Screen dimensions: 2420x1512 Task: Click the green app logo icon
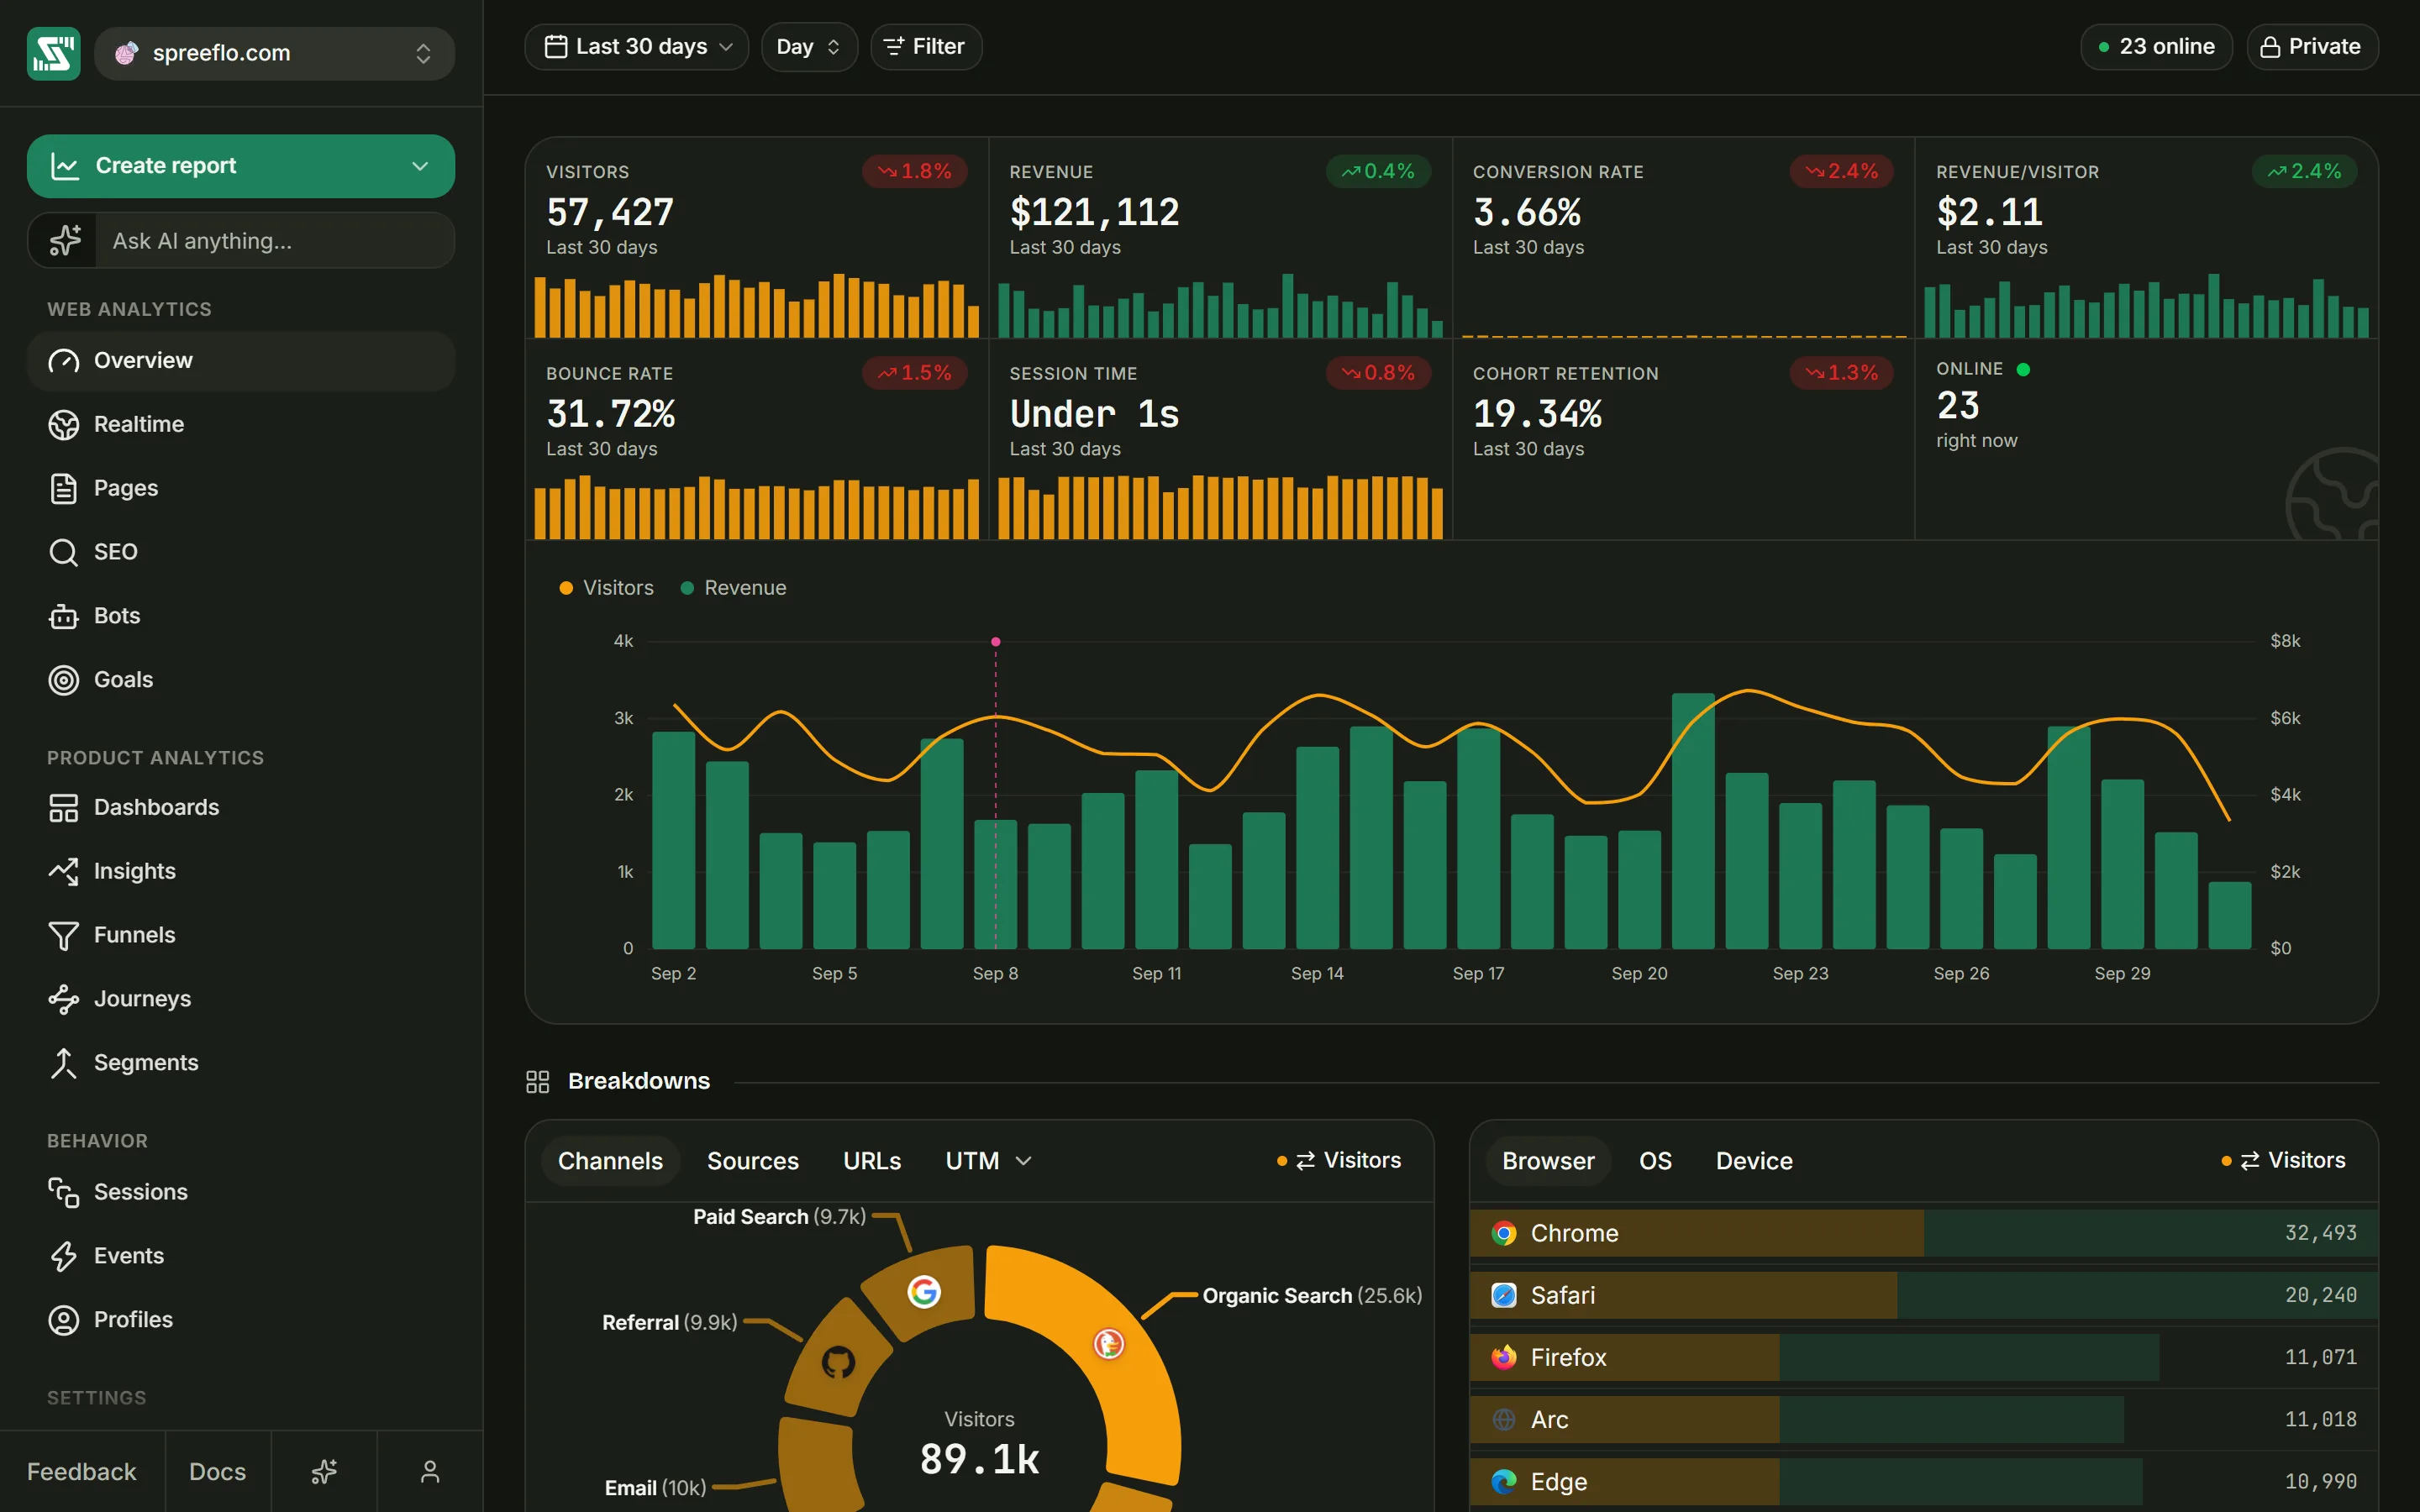[x=53, y=53]
